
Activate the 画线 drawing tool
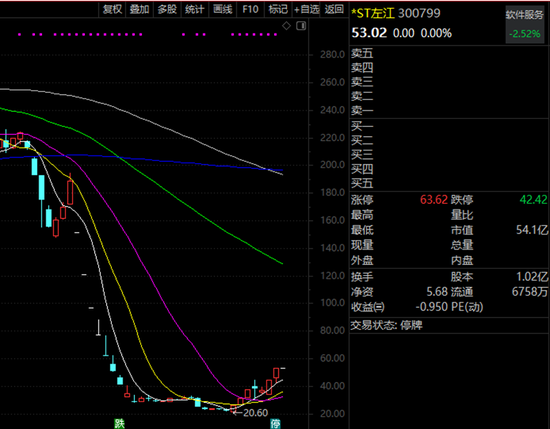(x=222, y=9)
